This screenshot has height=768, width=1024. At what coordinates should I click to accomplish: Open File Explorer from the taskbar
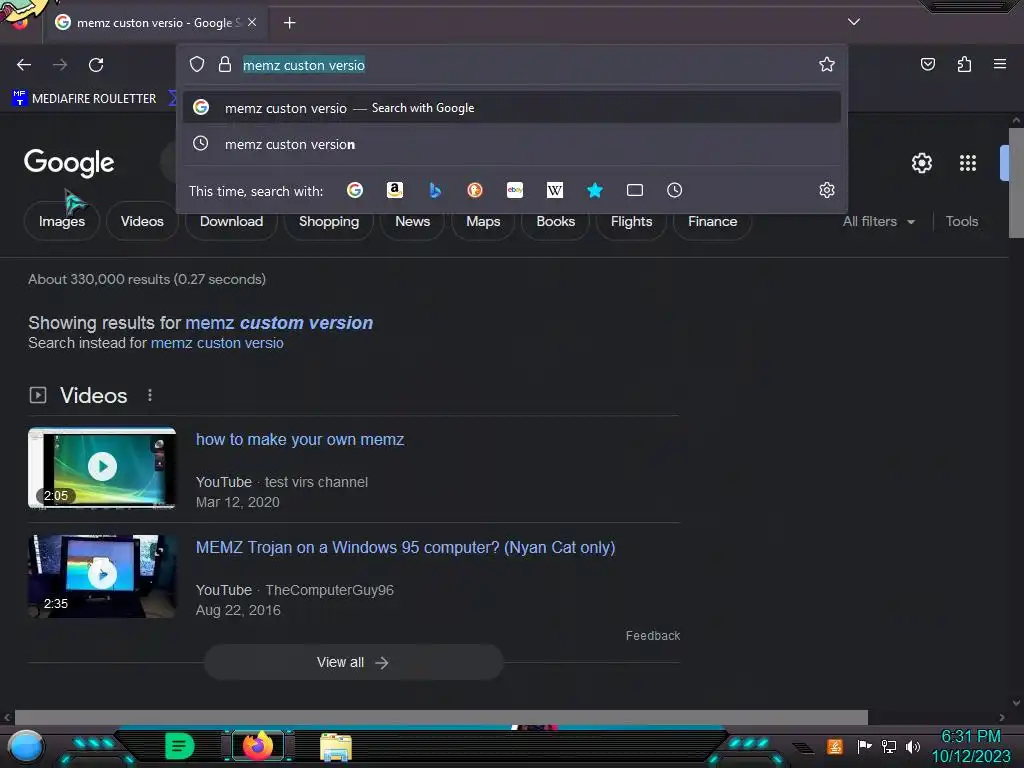pos(336,747)
